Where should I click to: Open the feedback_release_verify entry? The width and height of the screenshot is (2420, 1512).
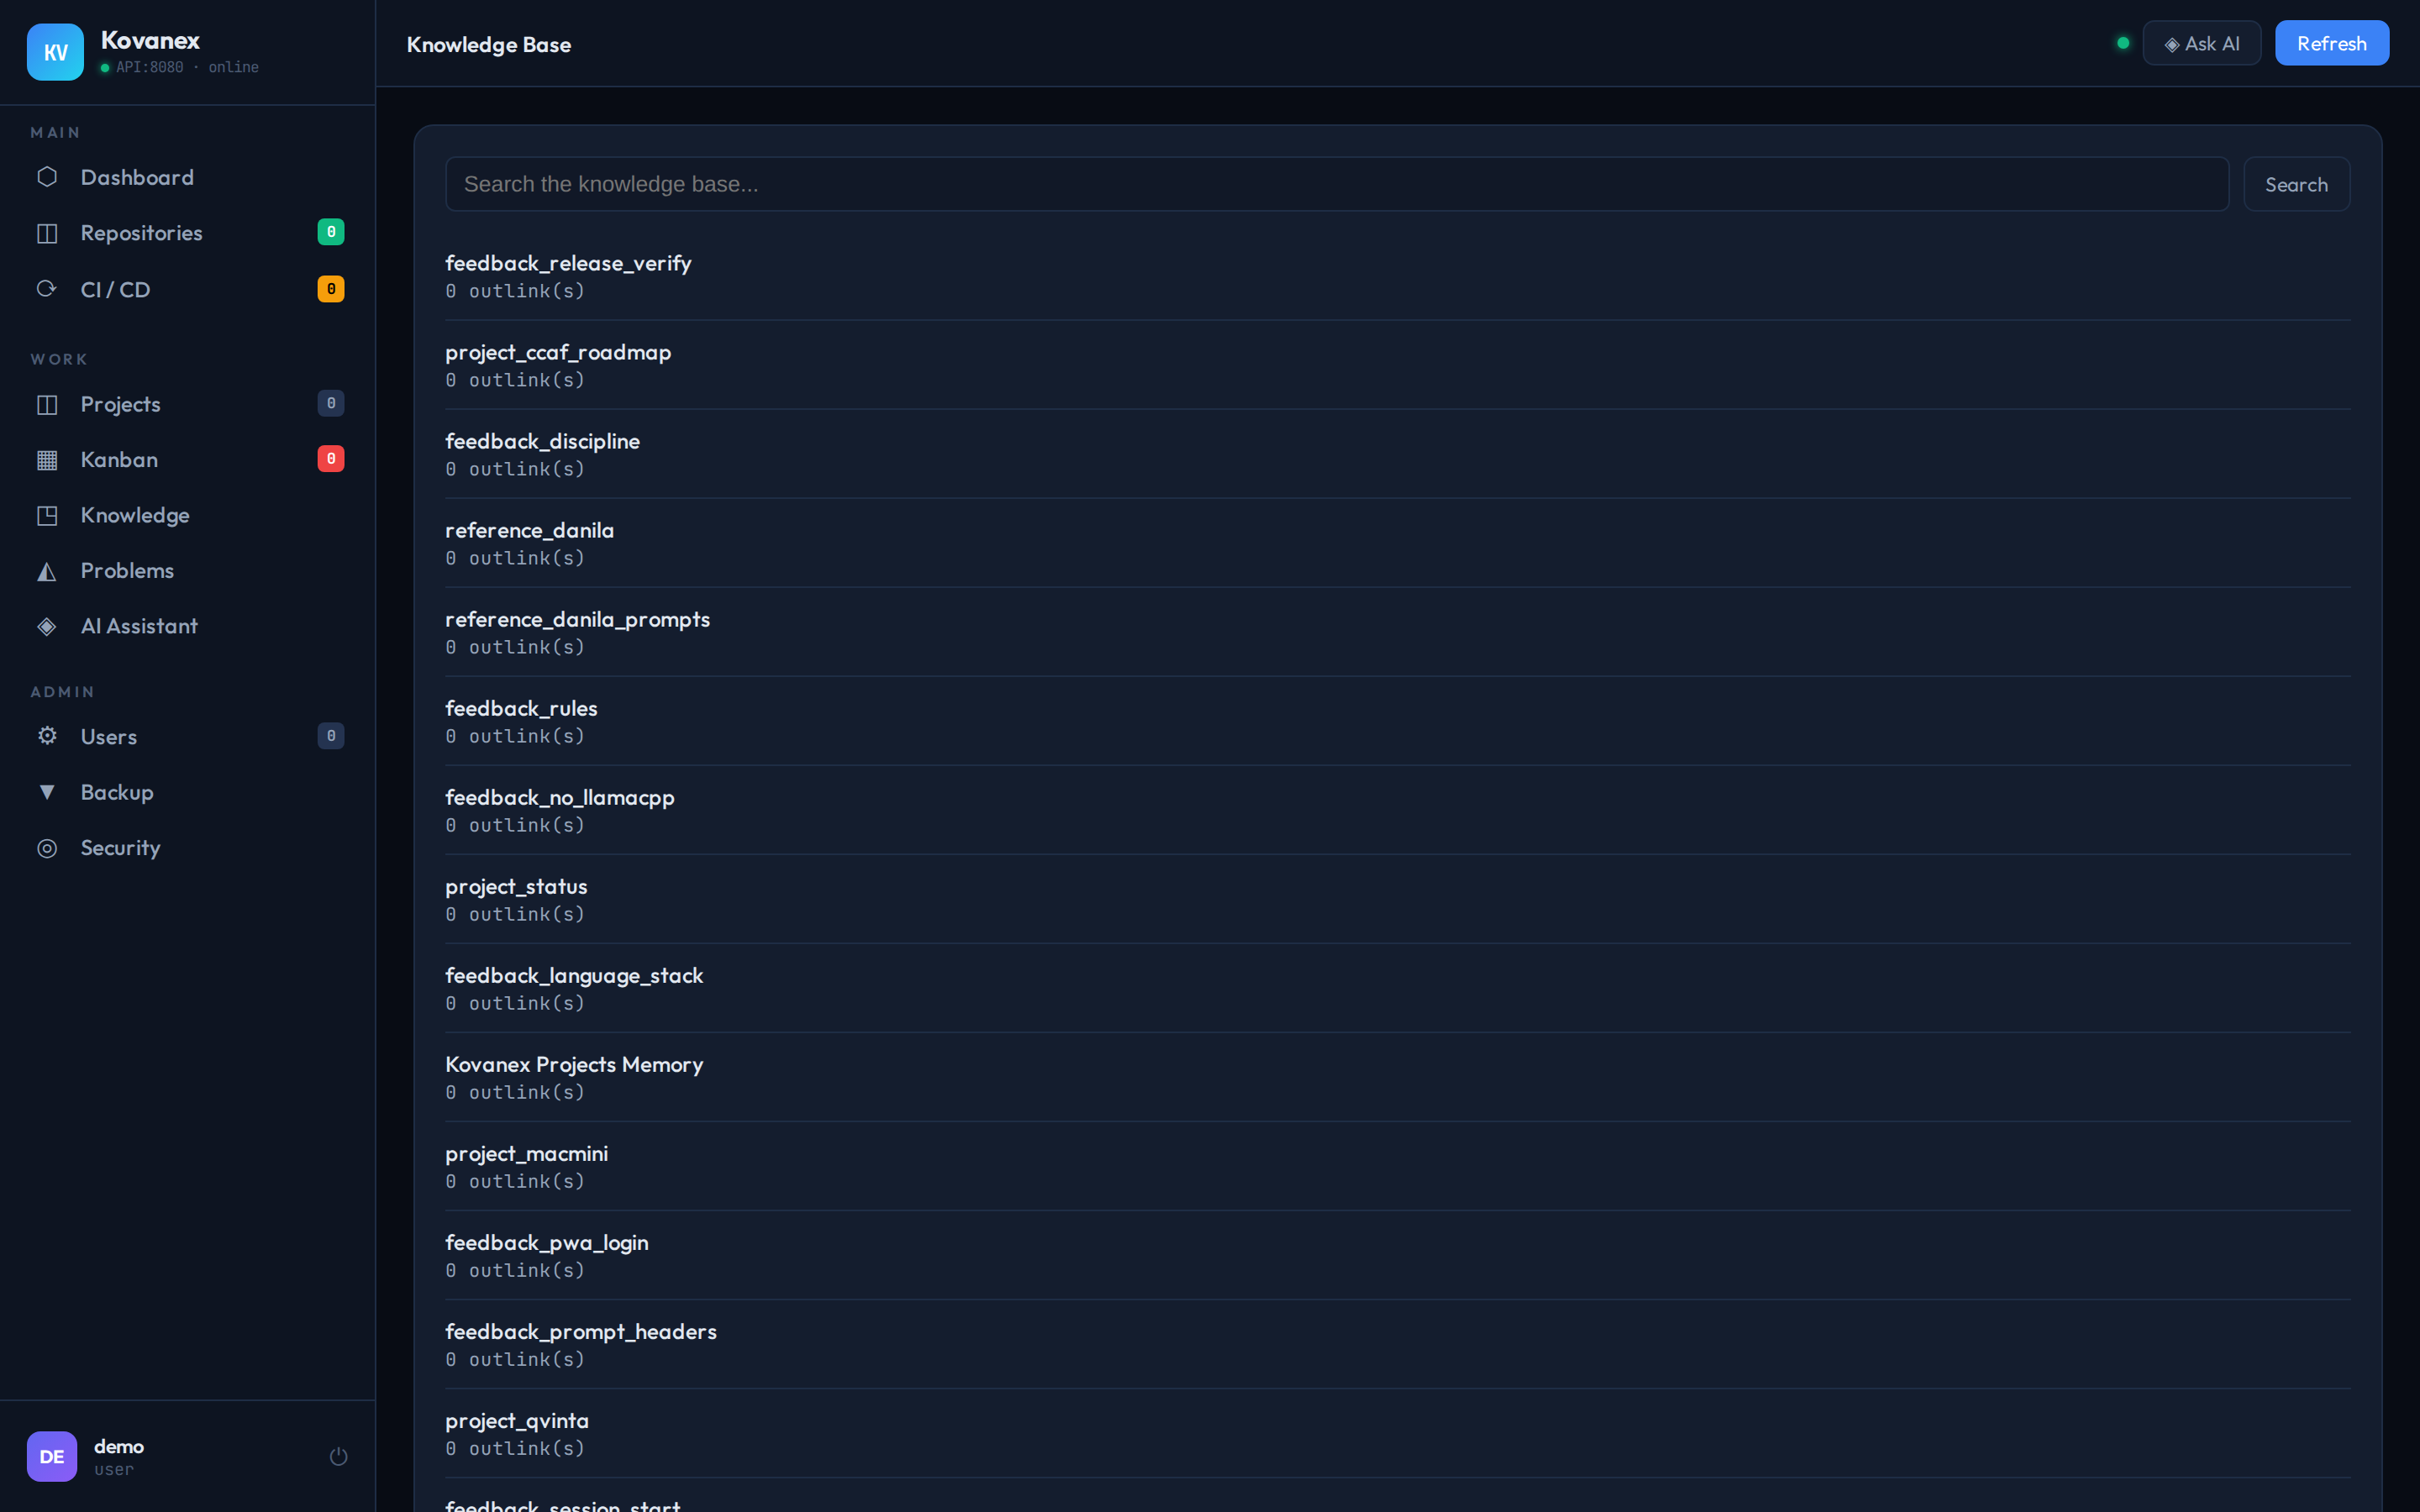coord(1398,276)
